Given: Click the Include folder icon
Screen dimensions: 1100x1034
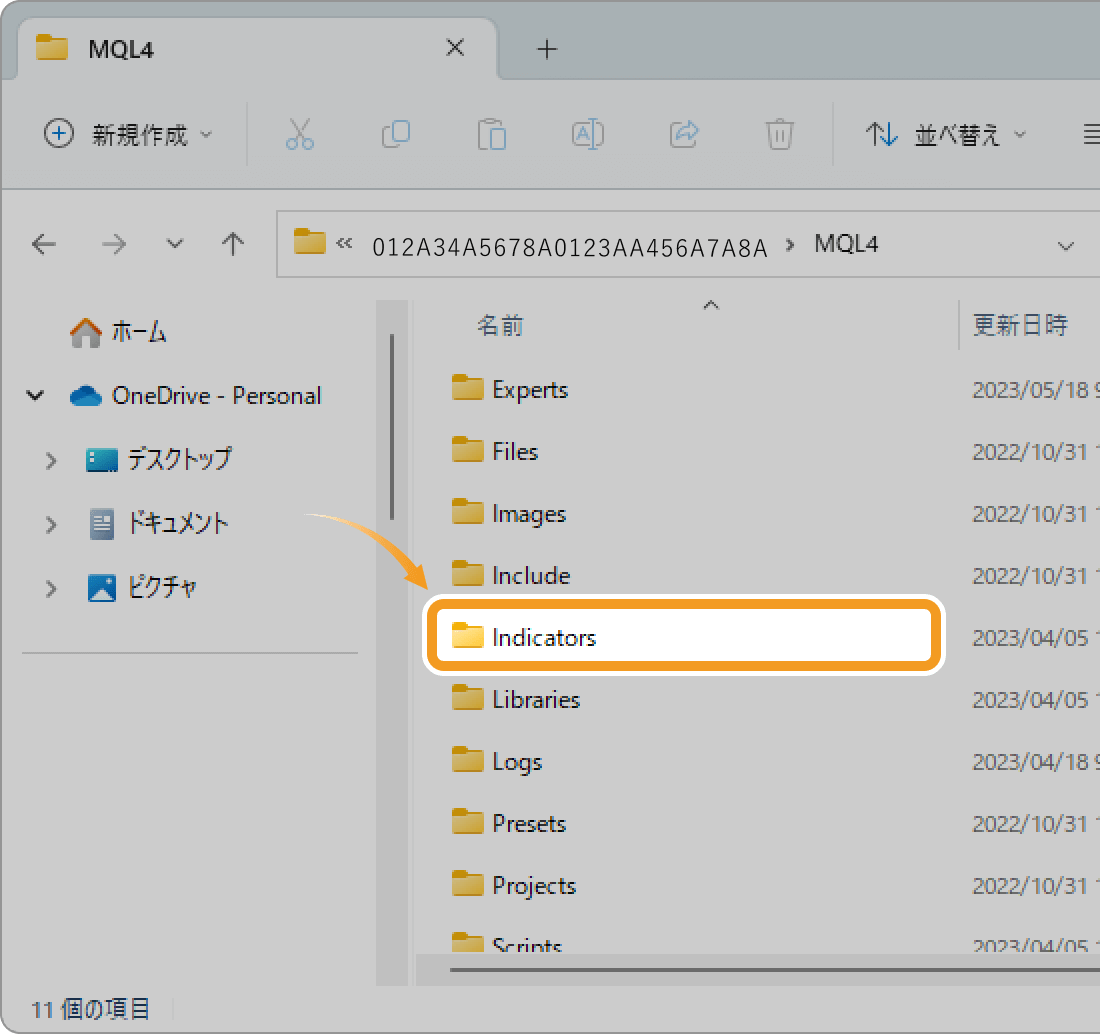Looking at the screenshot, I should [467, 573].
